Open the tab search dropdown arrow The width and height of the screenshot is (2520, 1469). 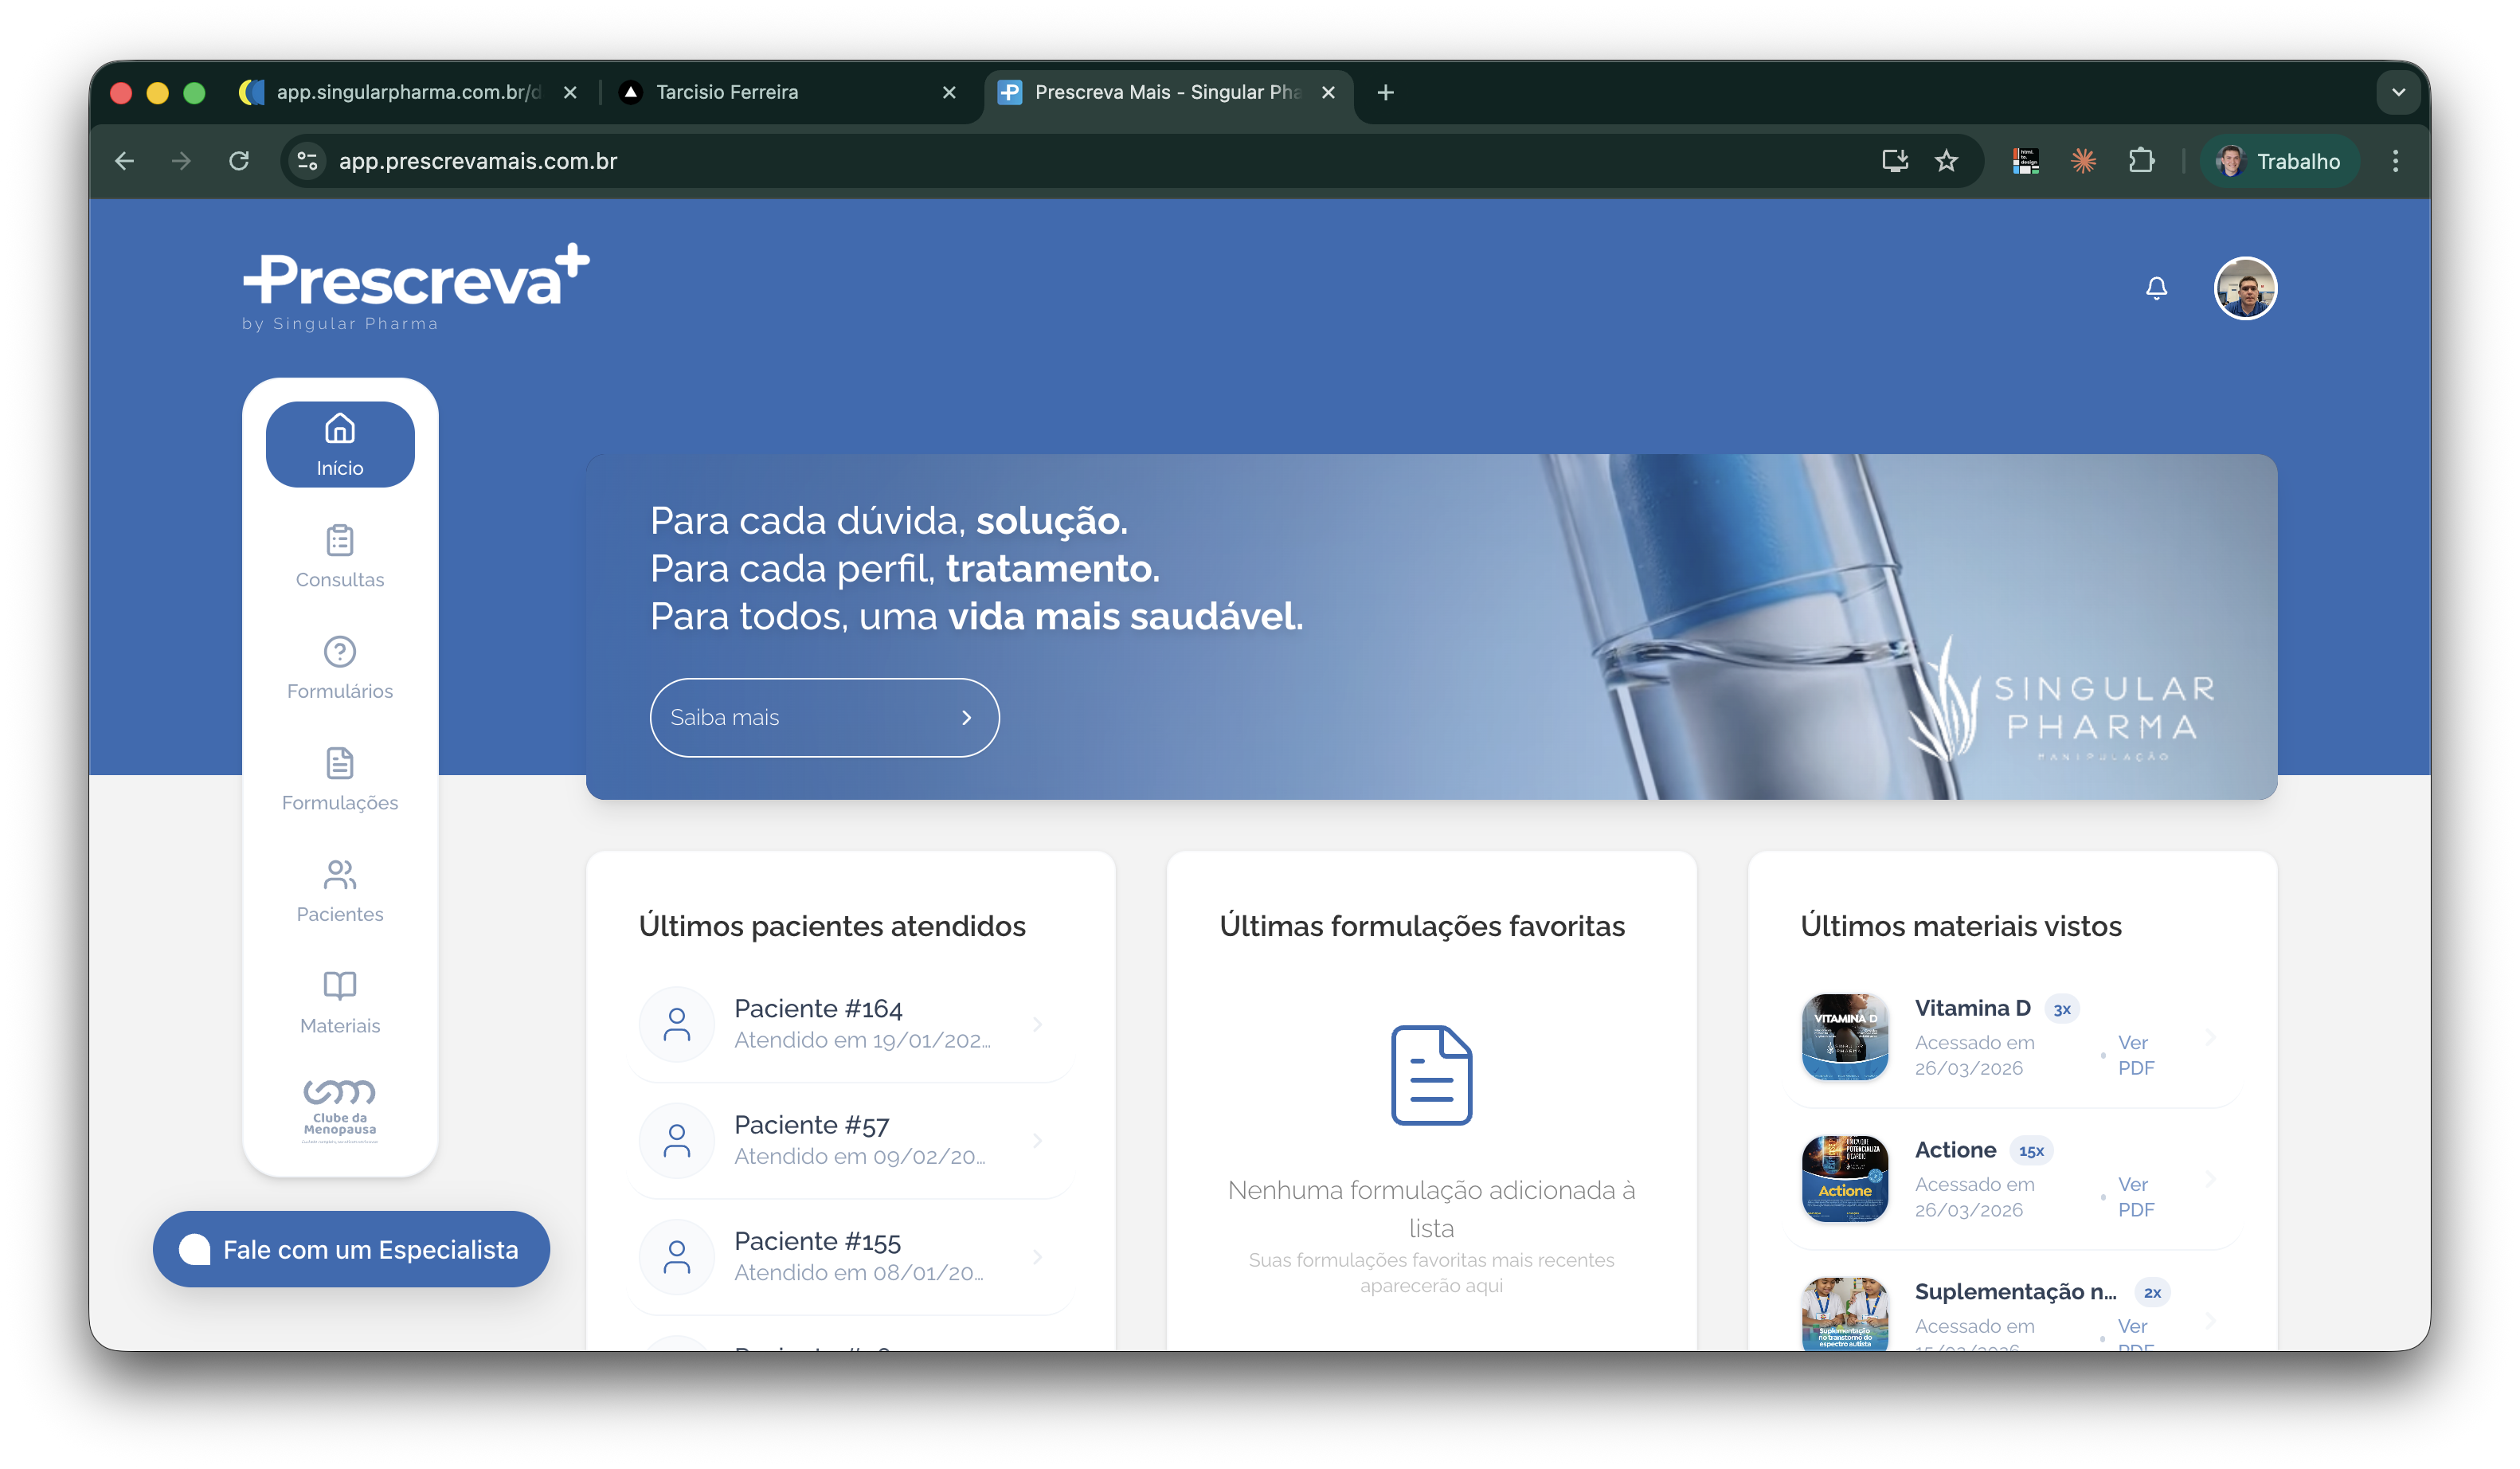[2397, 92]
